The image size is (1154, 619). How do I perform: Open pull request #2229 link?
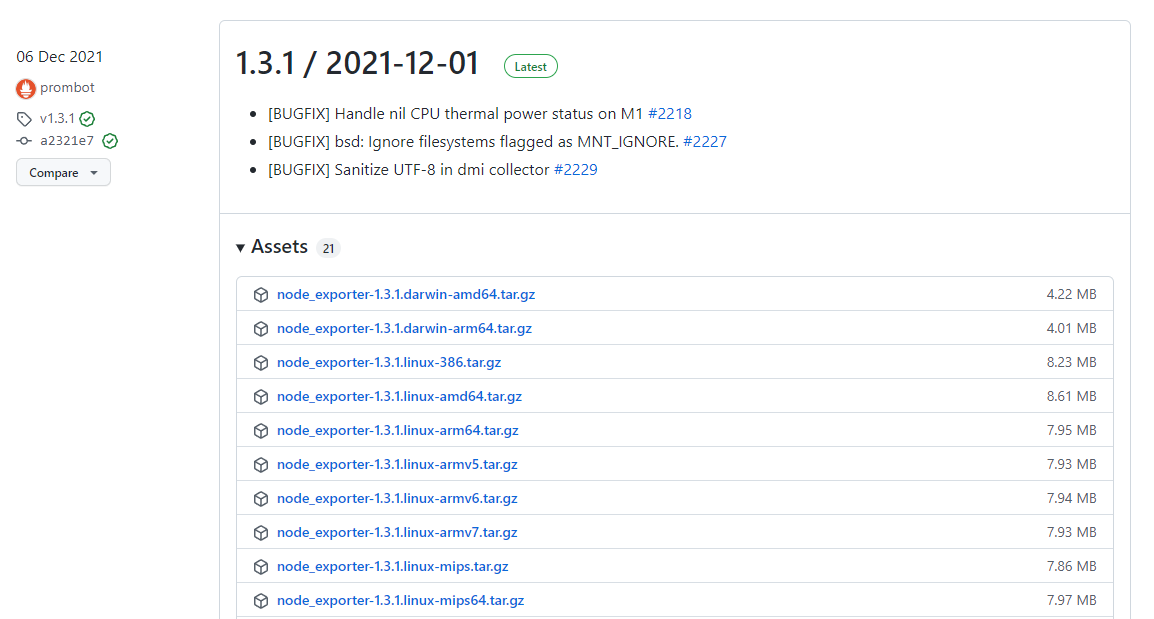(x=576, y=169)
